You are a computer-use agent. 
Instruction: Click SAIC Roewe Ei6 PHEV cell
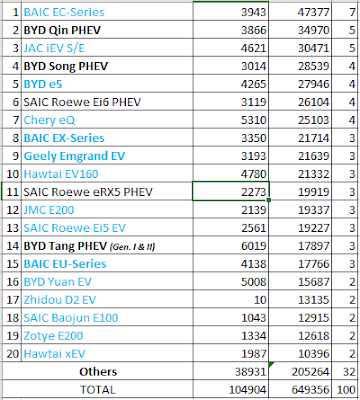[x=107, y=102]
